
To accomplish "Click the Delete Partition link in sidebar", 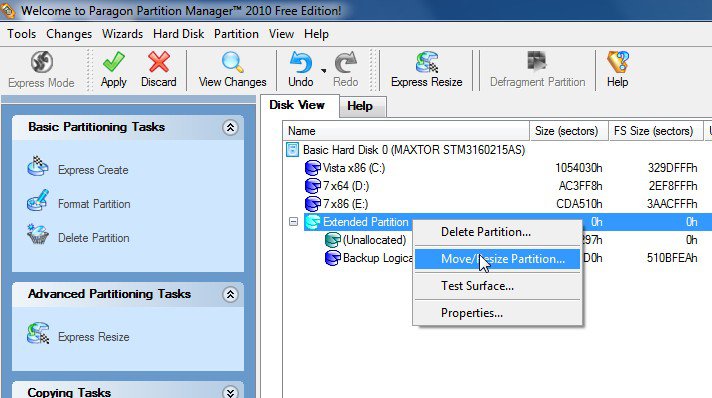I will tap(94, 238).
